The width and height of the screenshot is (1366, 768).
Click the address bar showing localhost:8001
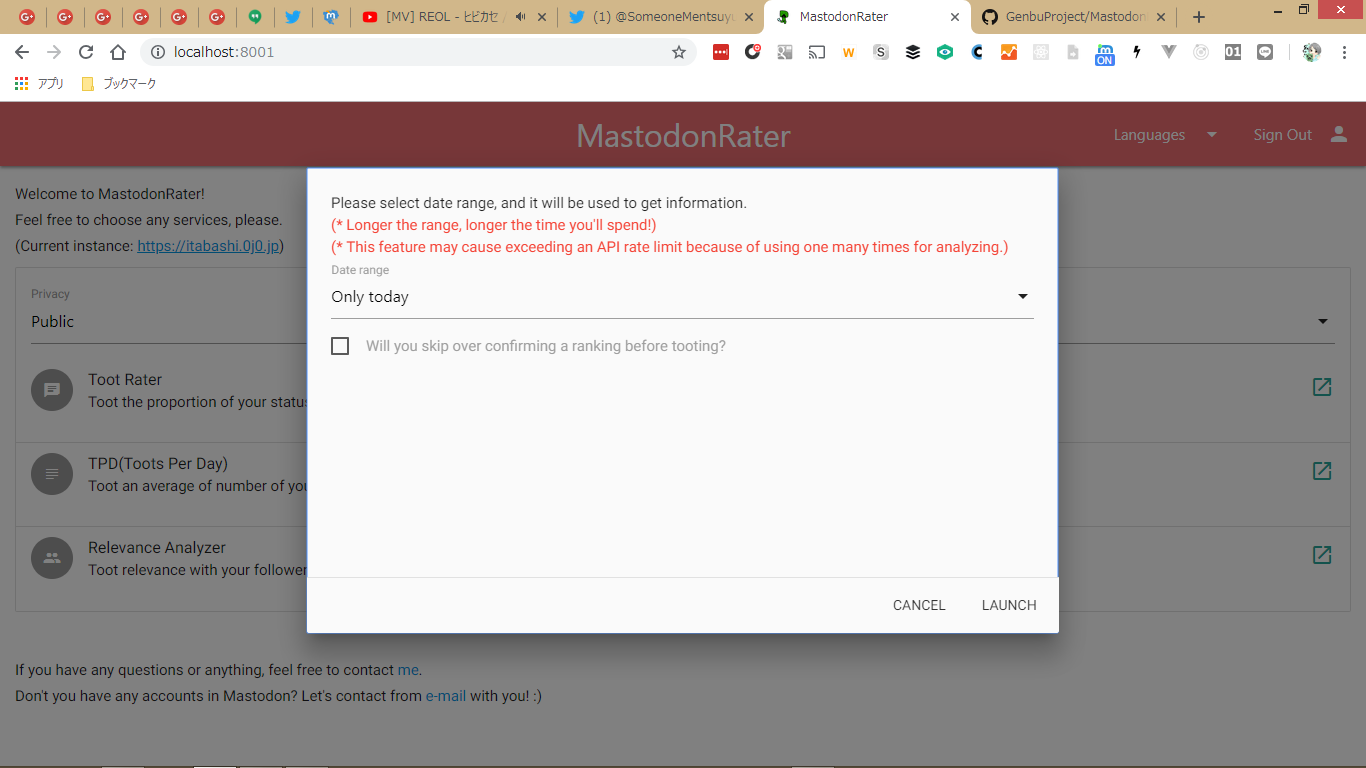400,52
